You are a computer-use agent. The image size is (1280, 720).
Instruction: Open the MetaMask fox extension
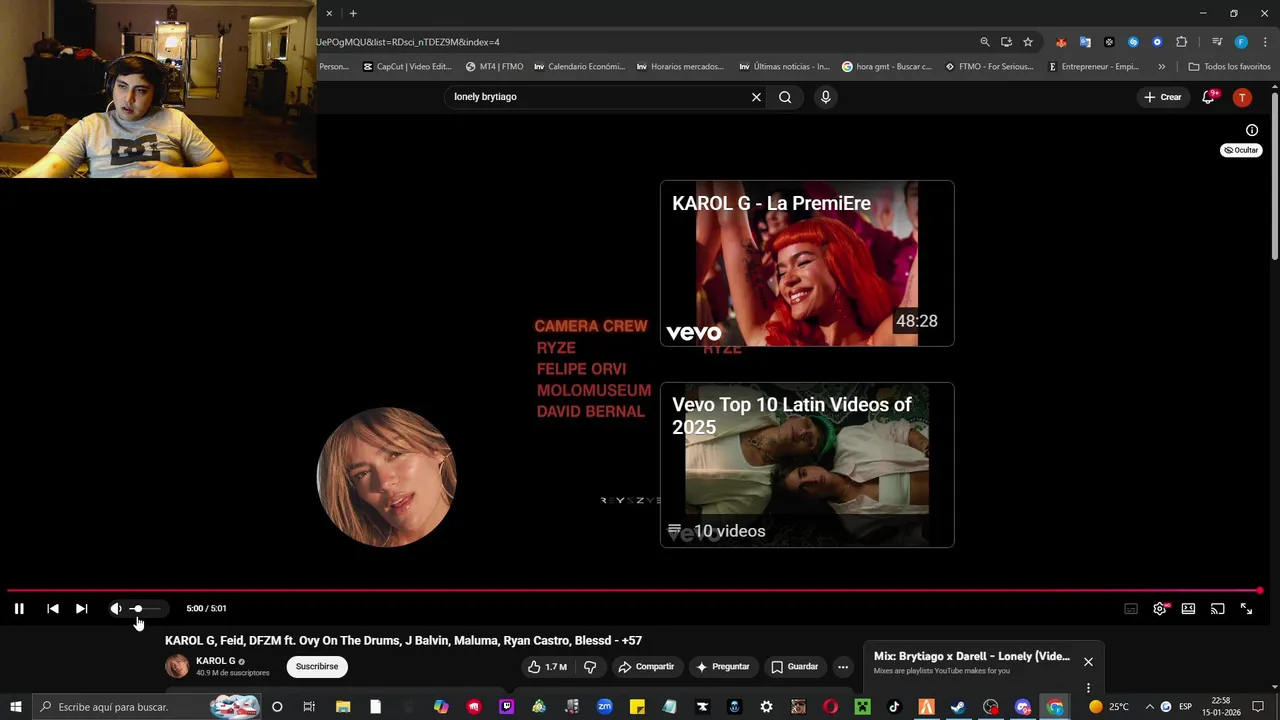[x=1061, y=42]
